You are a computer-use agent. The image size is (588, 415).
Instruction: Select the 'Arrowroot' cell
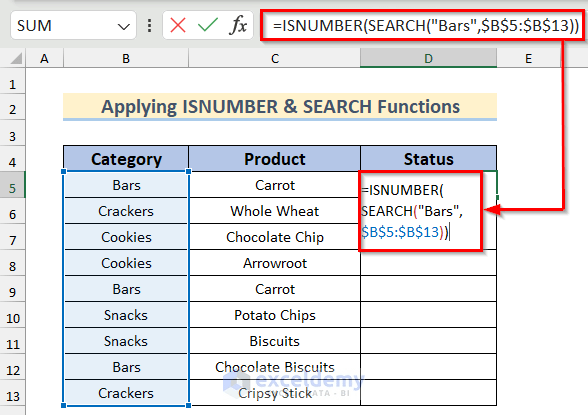(275, 263)
